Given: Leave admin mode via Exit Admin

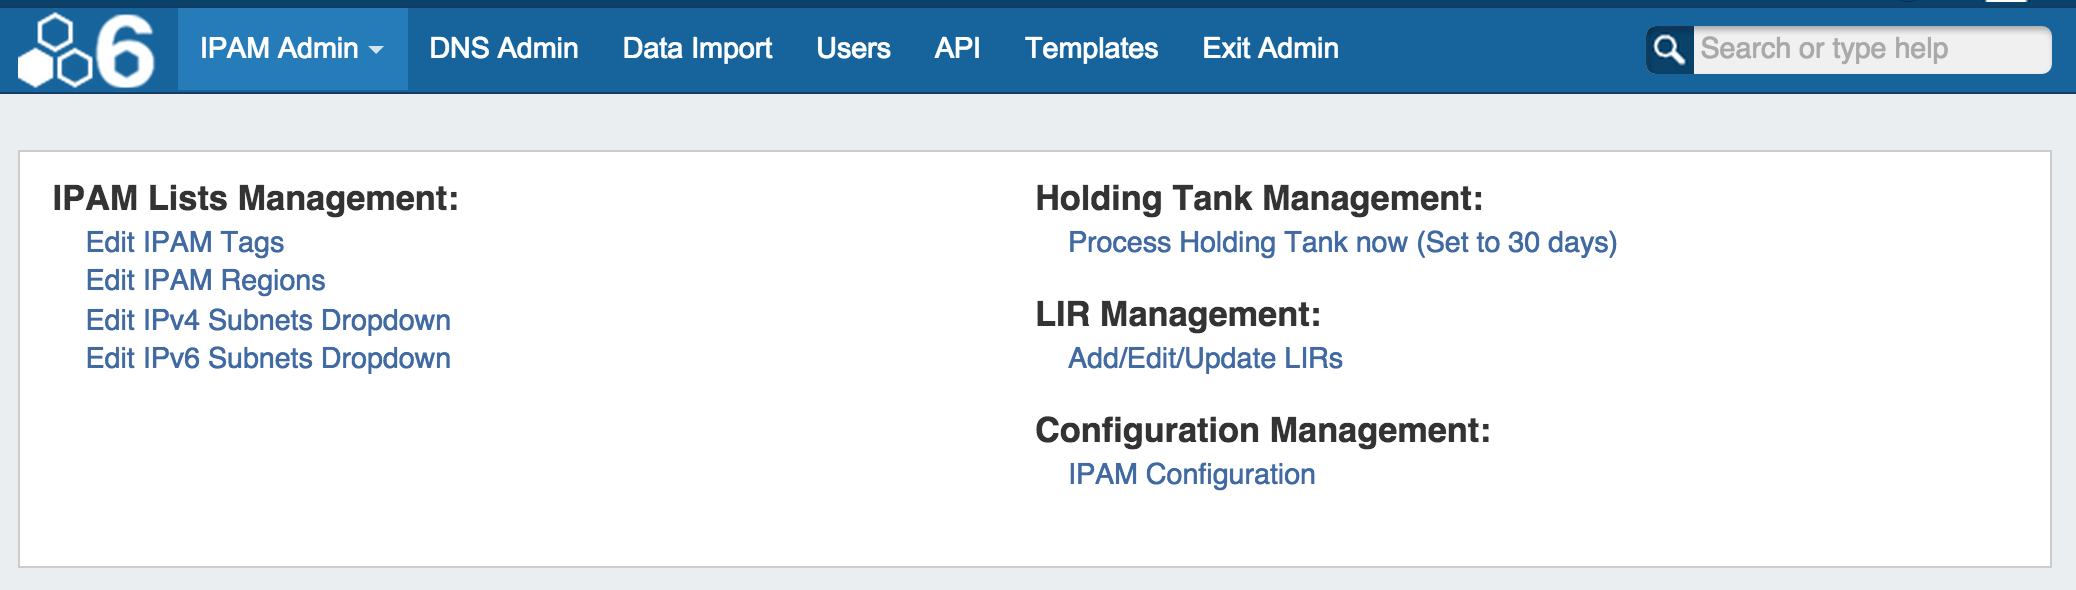Looking at the screenshot, I should pos(1270,49).
